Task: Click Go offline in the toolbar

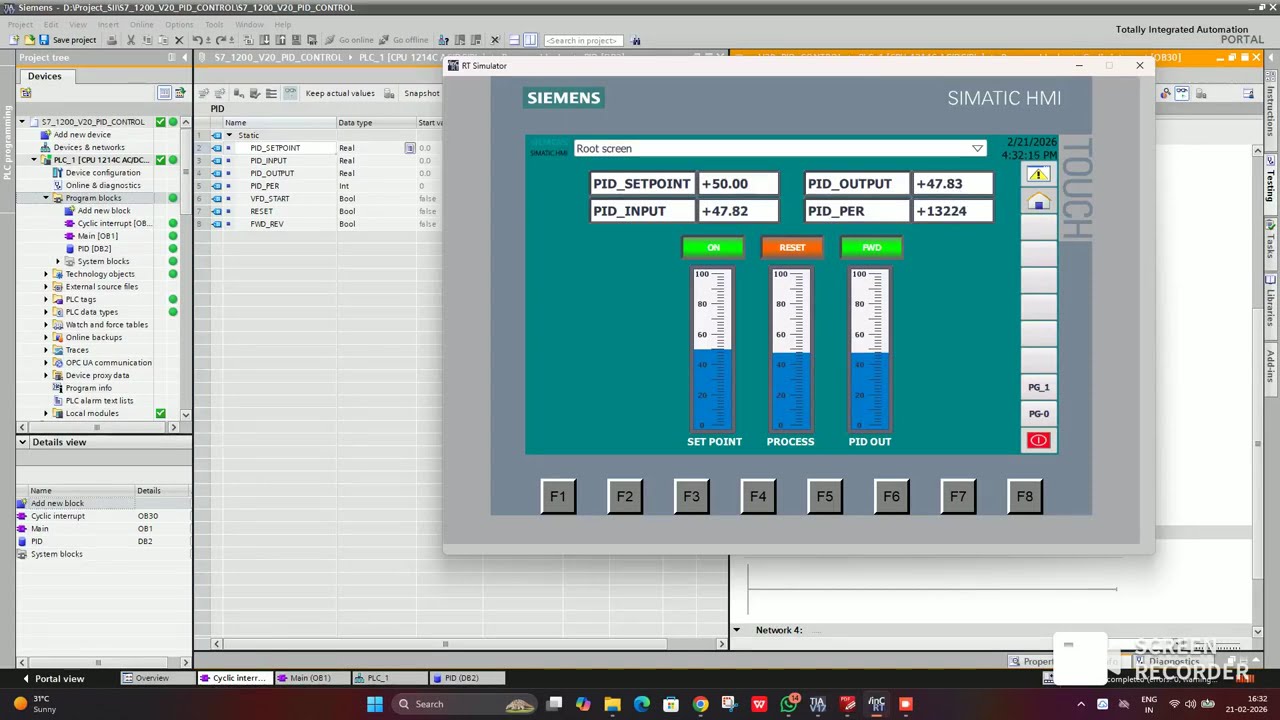Action: 402,40
